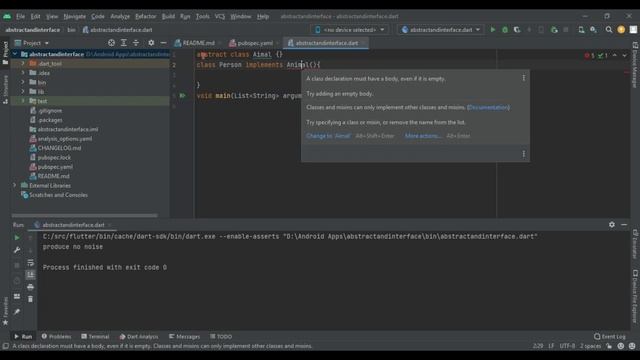Viewport: 640px width, 360px height.
Task: Open the Device Manager side tab
Action: [x=635, y=64]
